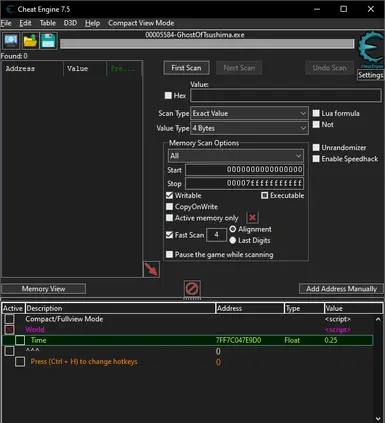Click Compact View Mode menu item
The image size is (385, 423).
pos(141,23)
